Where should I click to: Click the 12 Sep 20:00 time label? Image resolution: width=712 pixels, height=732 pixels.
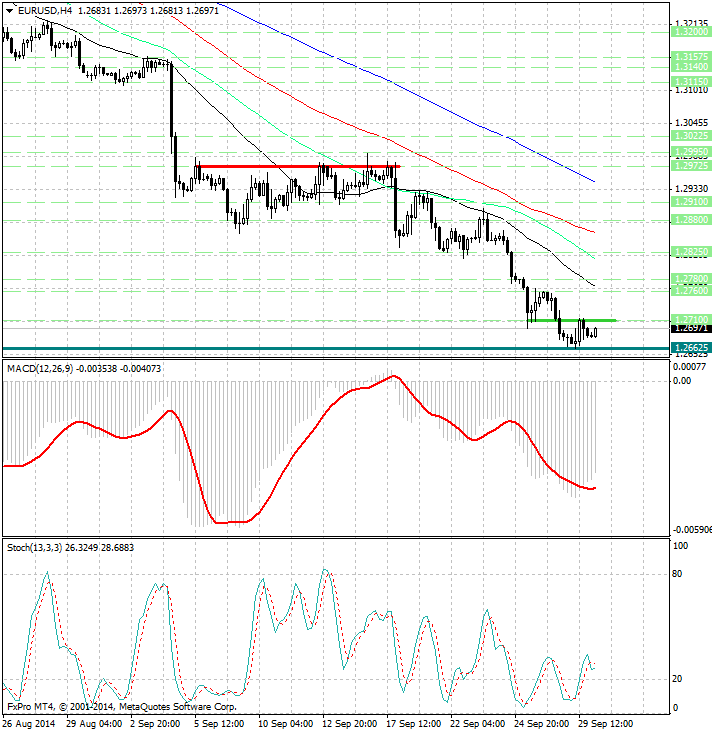coord(350,724)
